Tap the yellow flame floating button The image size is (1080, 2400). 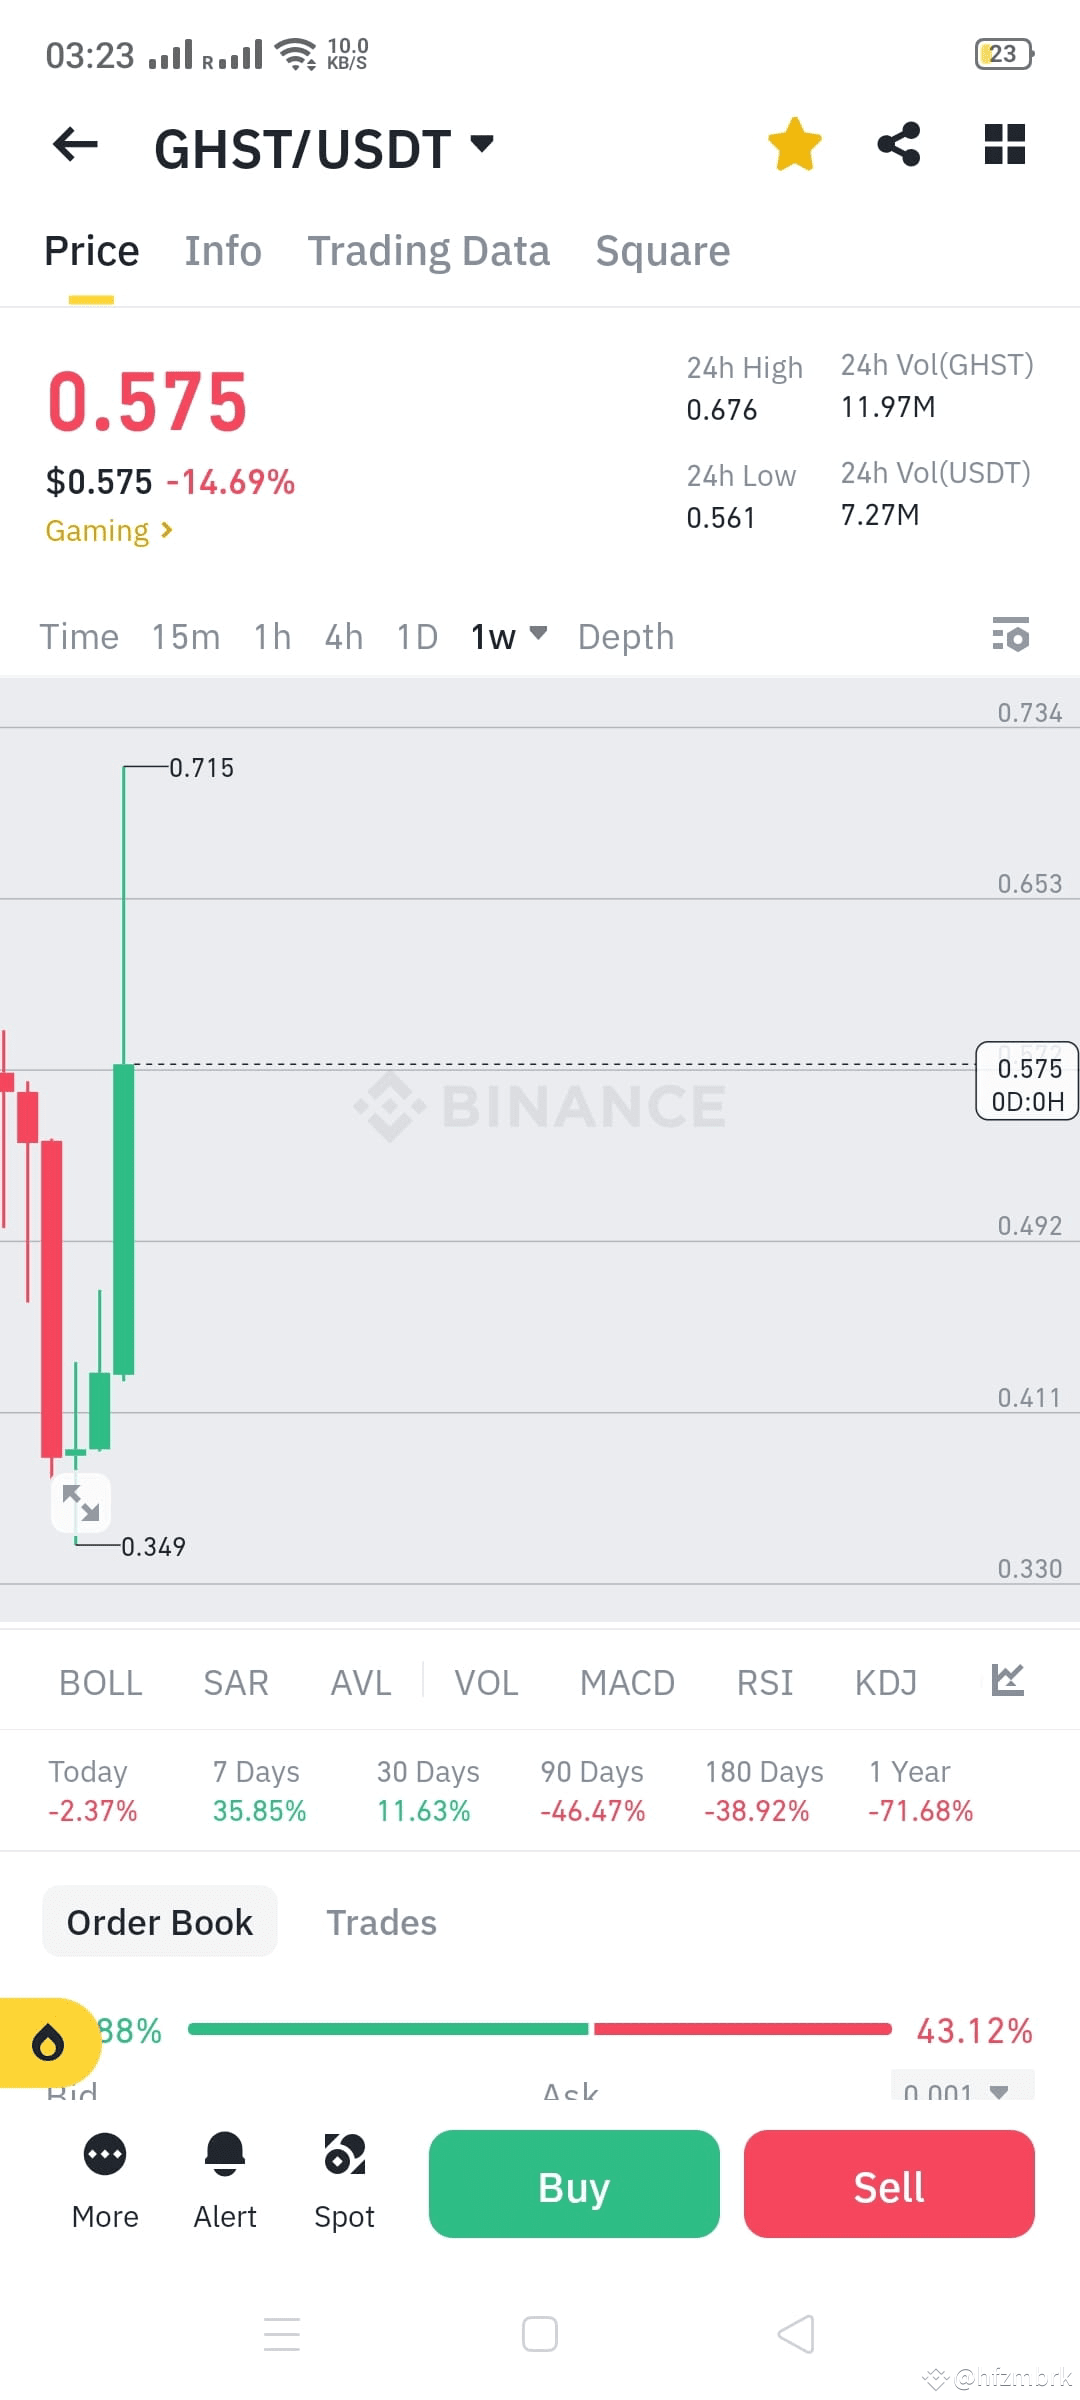pos(48,2042)
